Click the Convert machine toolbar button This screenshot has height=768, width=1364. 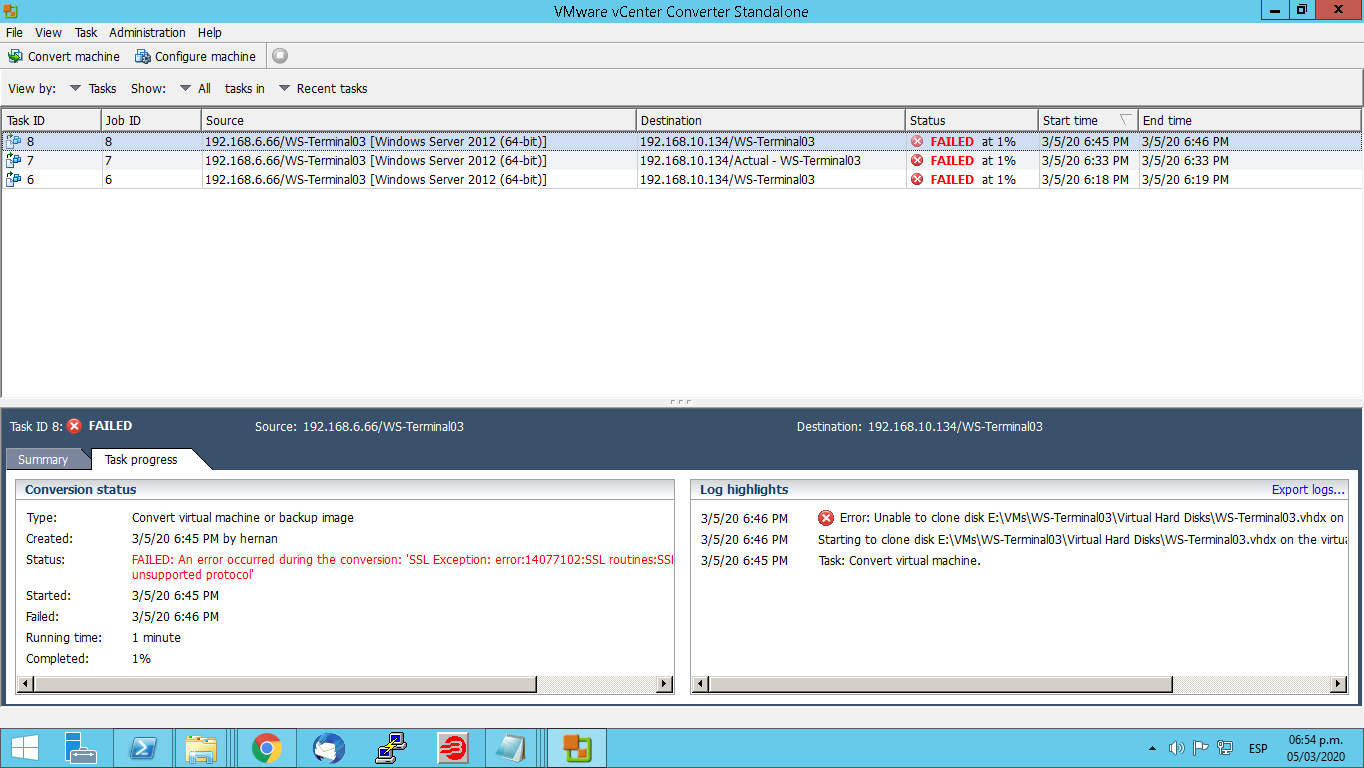63,56
